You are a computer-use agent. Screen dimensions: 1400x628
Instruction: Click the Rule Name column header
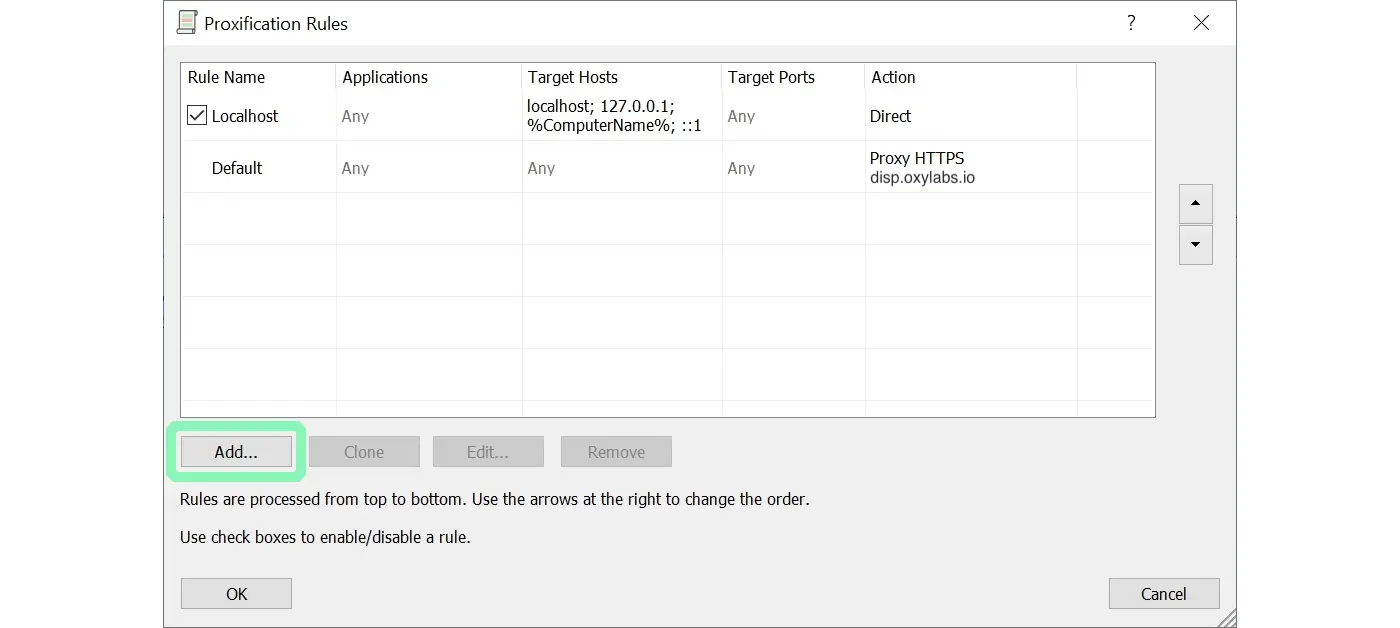pyautogui.click(x=227, y=77)
